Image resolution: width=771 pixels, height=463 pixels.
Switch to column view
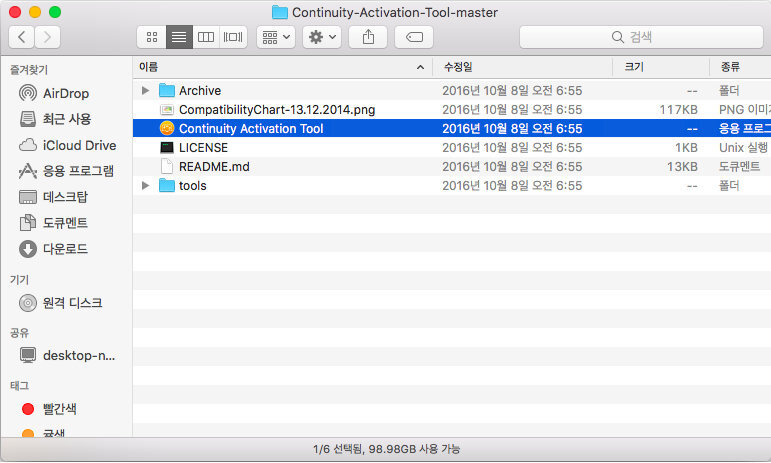tap(206, 37)
